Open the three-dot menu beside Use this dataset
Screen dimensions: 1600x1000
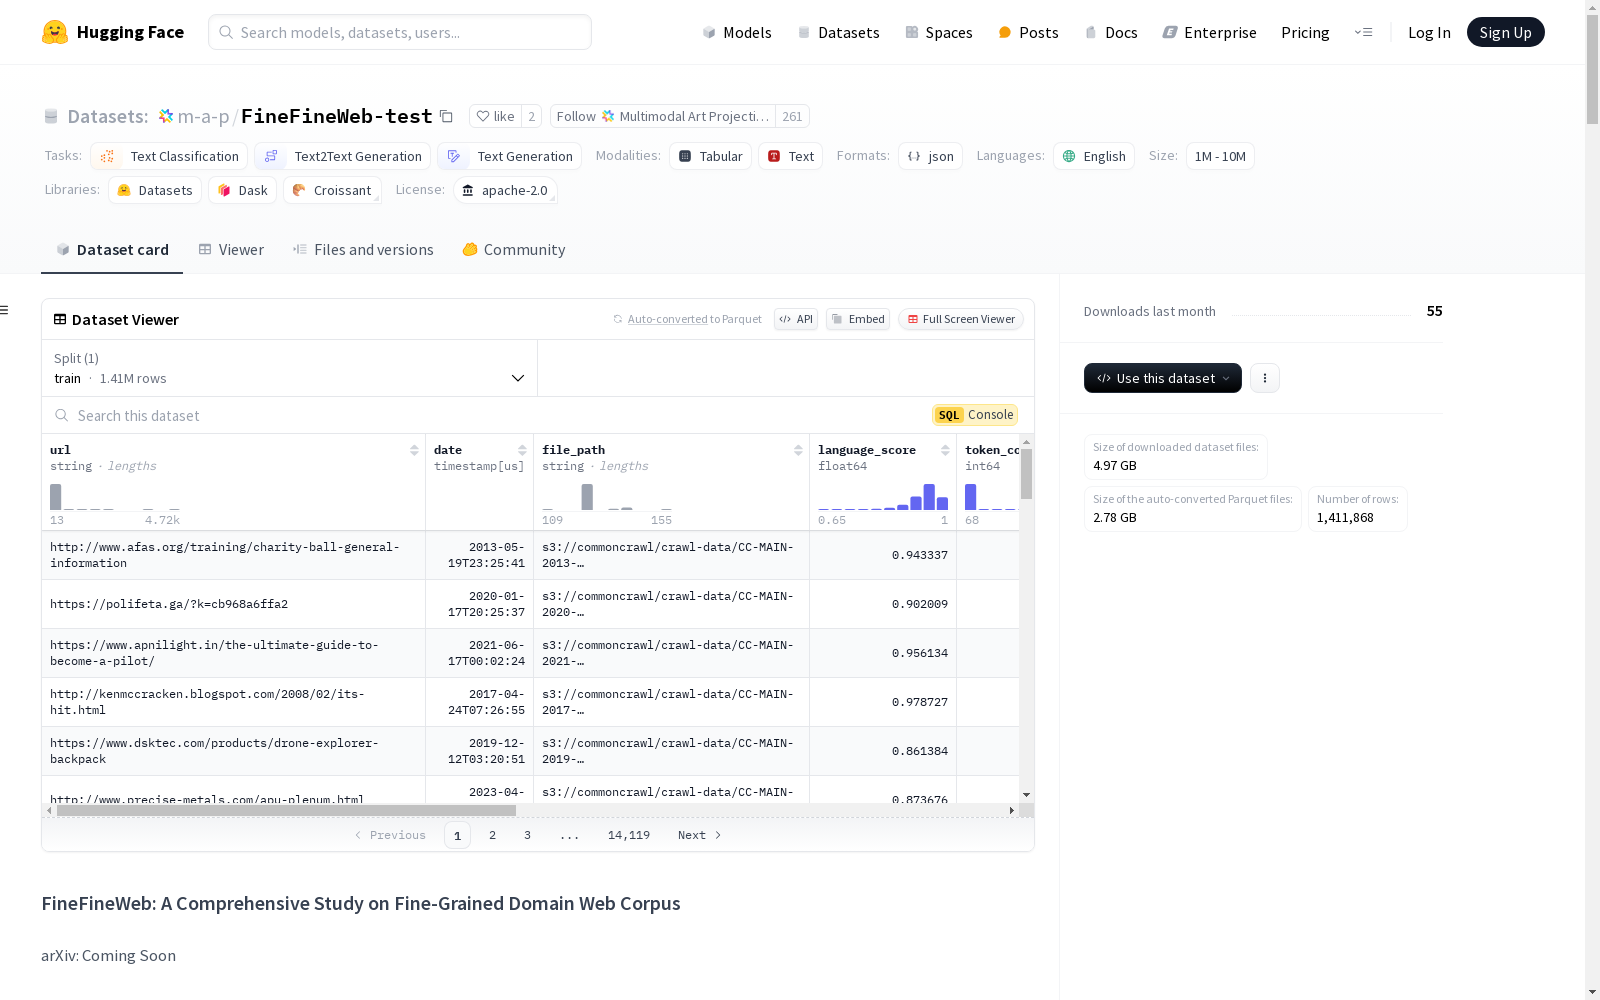pos(1265,378)
